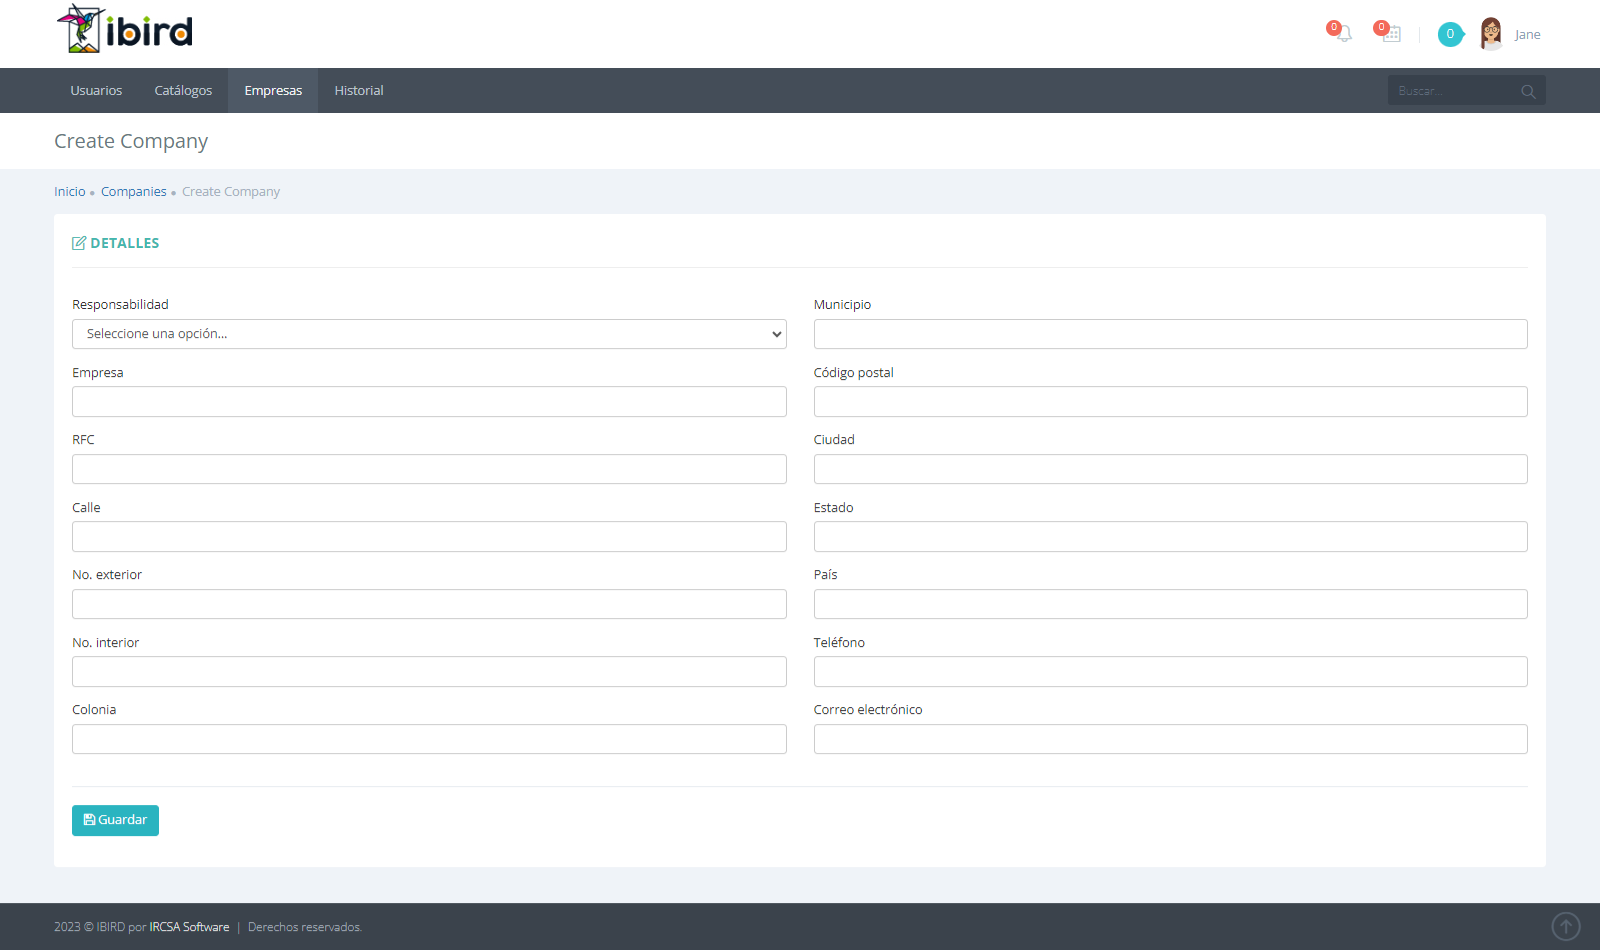Click the Colonia input field

point(429,739)
